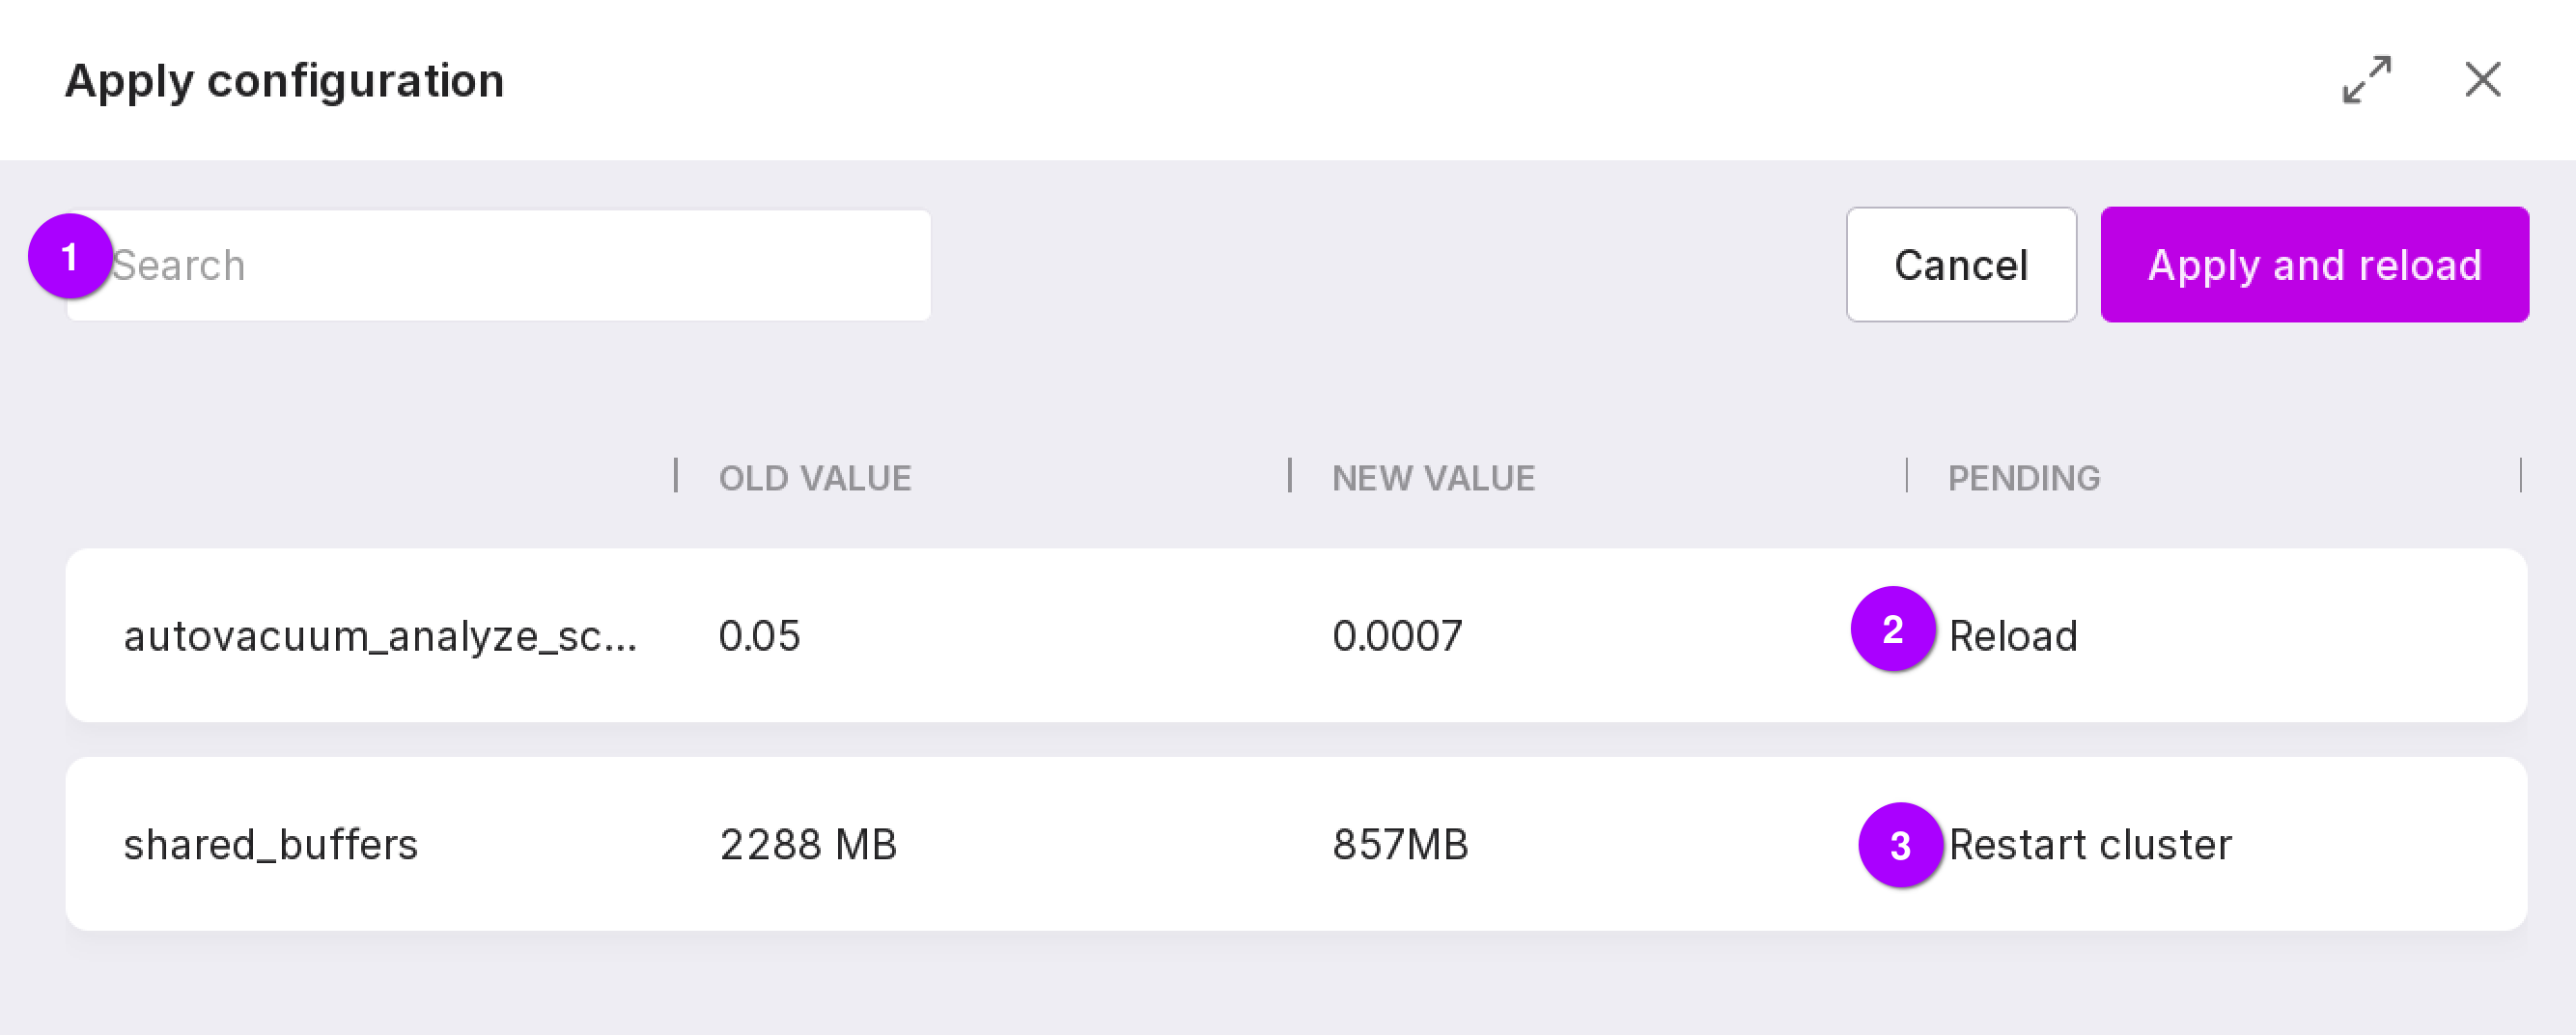Click the purple step badge numbered 3
2576x1035 pixels.
(1900, 845)
